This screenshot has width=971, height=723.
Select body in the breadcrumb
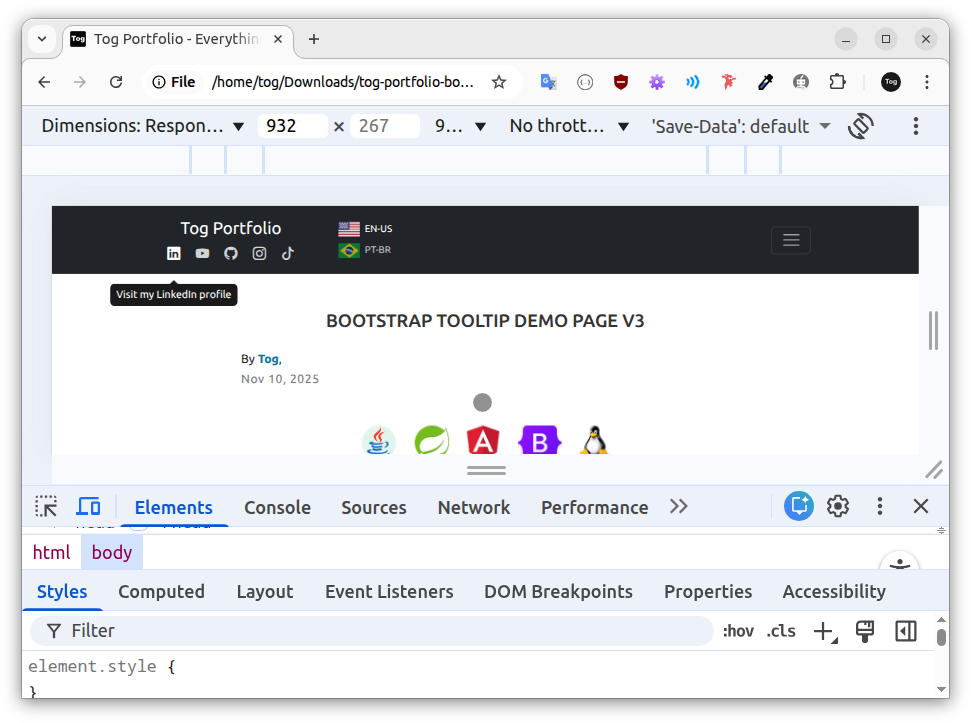112,552
